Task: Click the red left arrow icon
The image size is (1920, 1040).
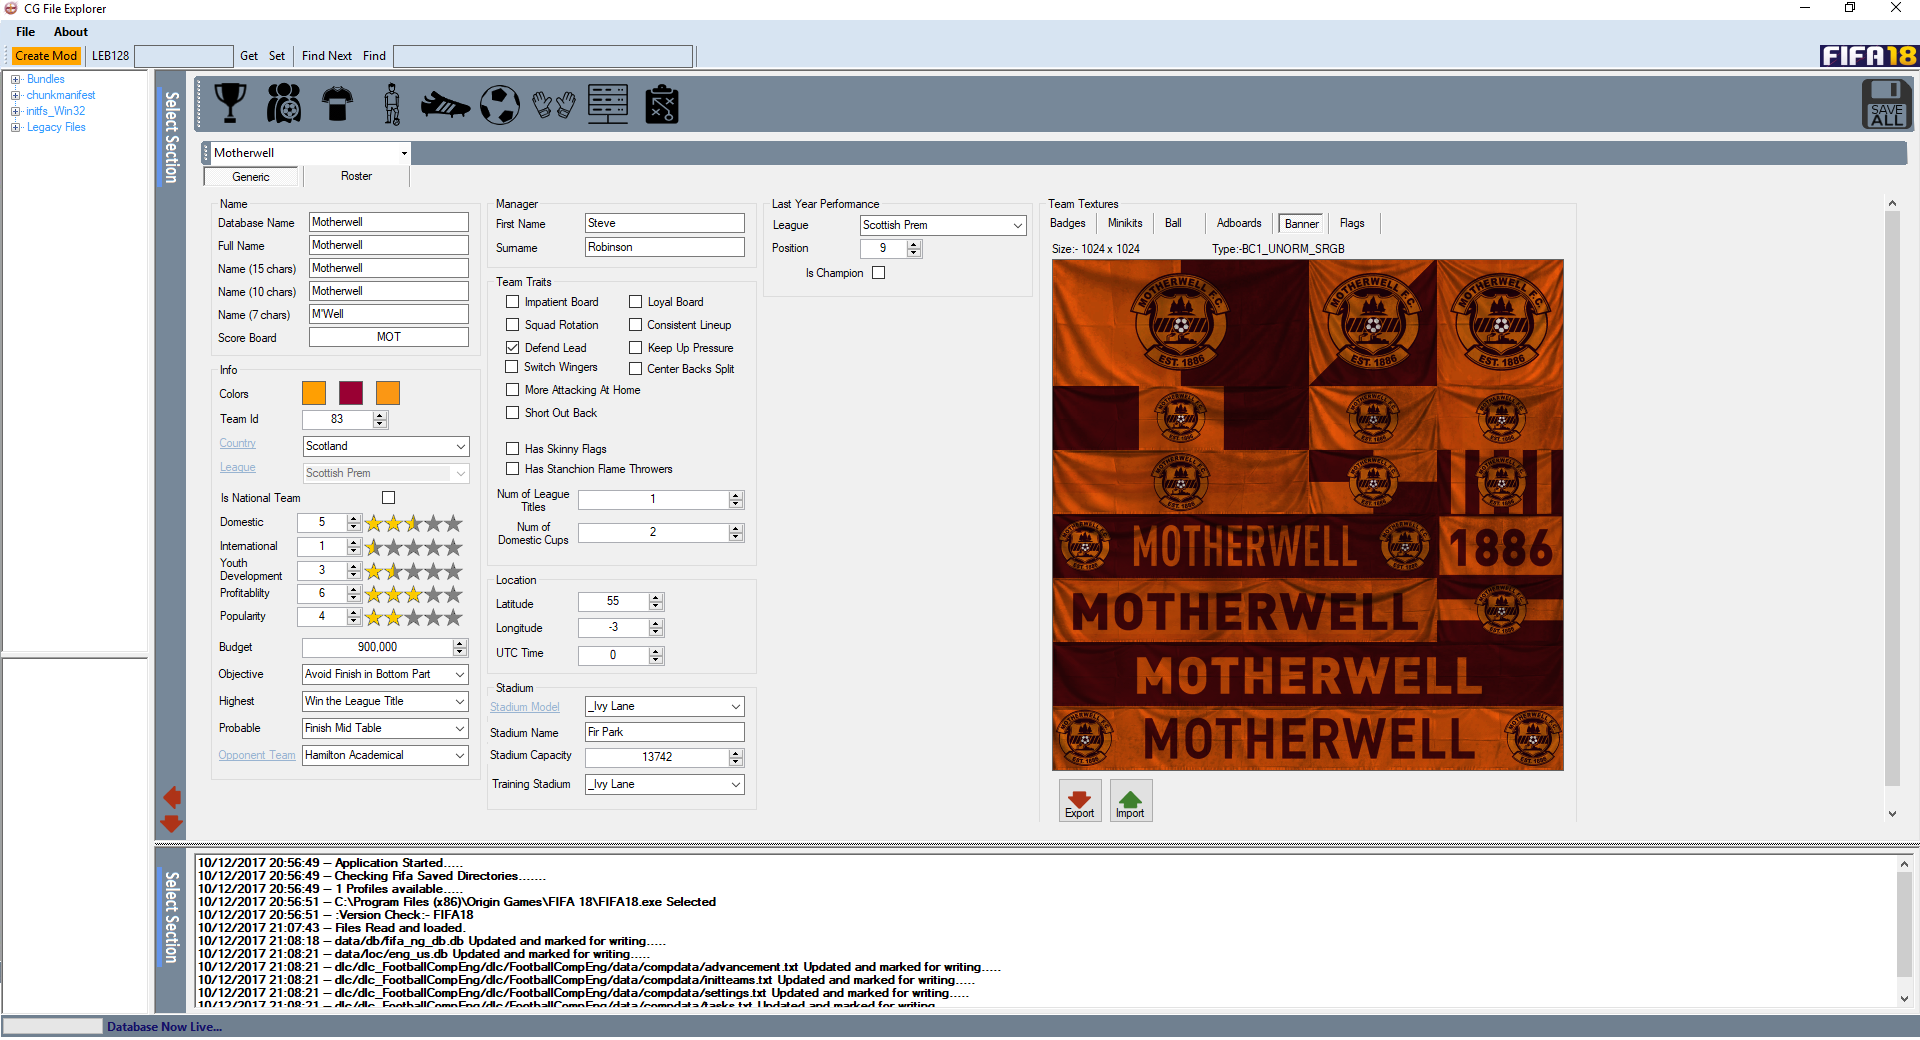Action: coord(172,797)
